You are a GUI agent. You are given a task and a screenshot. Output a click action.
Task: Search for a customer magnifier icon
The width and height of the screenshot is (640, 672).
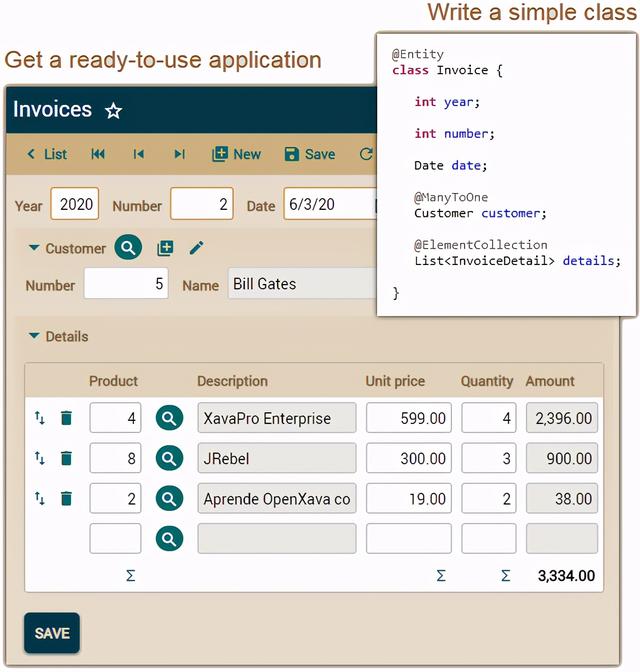click(128, 247)
